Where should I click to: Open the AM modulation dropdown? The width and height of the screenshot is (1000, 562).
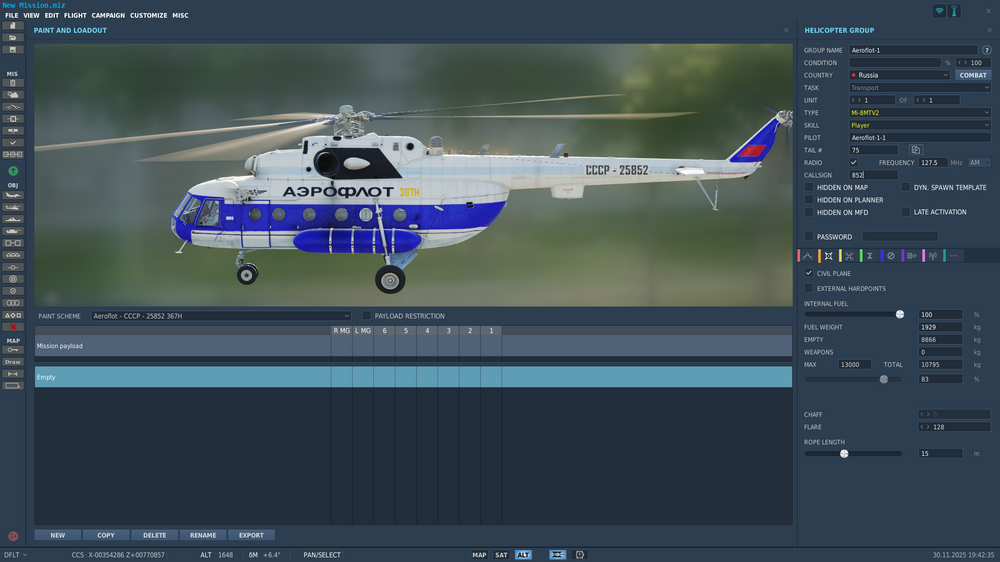(x=979, y=163)
